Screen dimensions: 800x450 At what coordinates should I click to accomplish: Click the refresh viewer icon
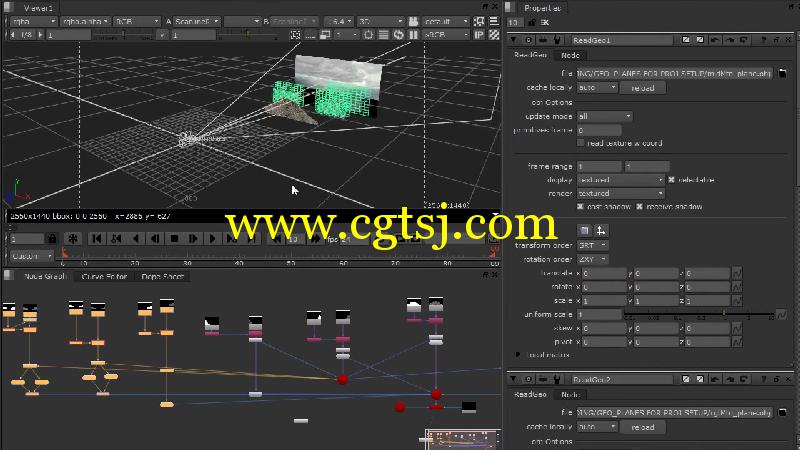tap(398, 35)
